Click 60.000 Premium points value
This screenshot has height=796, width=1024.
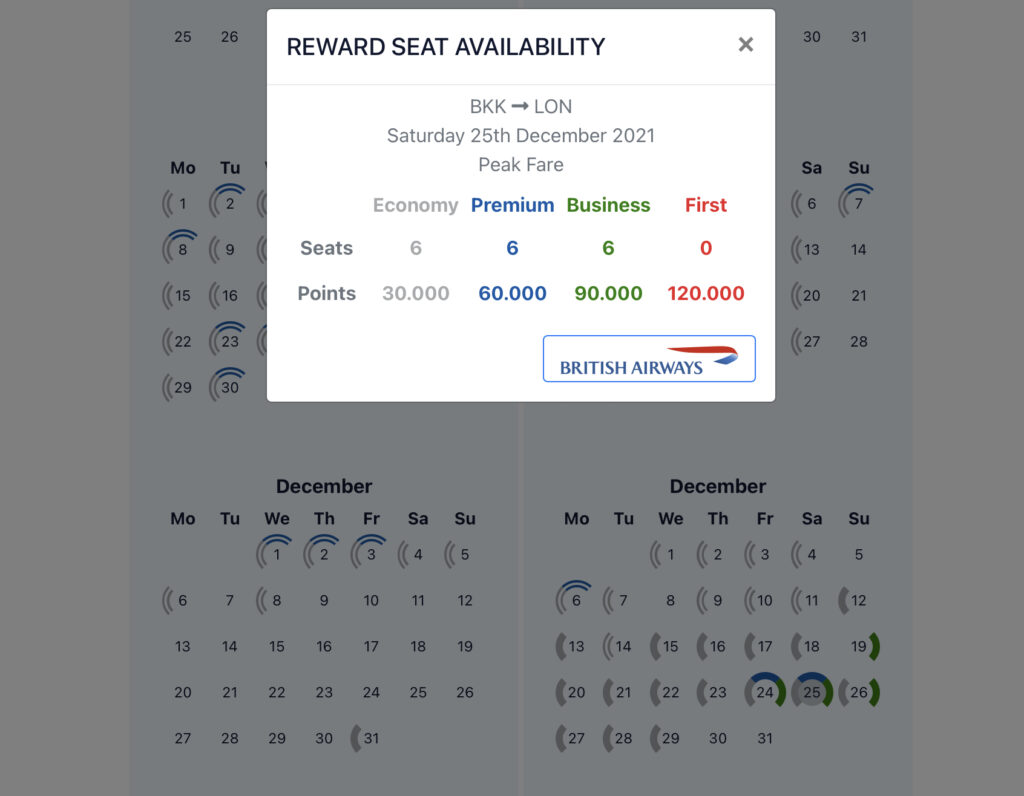(x=512, y=293)
